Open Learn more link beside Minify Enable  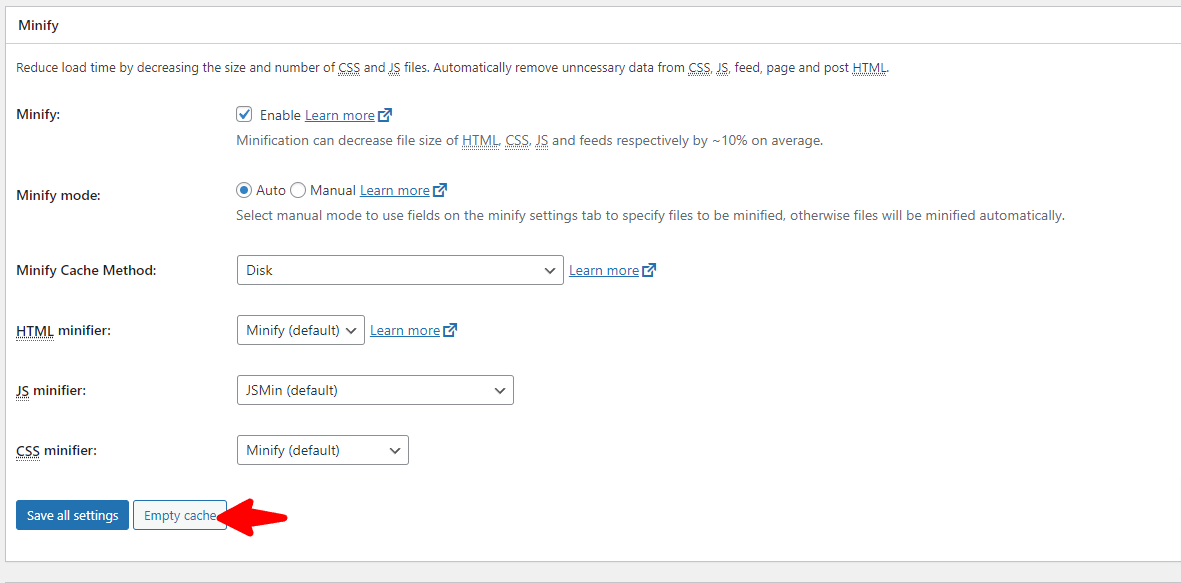(x=340, y=115)
